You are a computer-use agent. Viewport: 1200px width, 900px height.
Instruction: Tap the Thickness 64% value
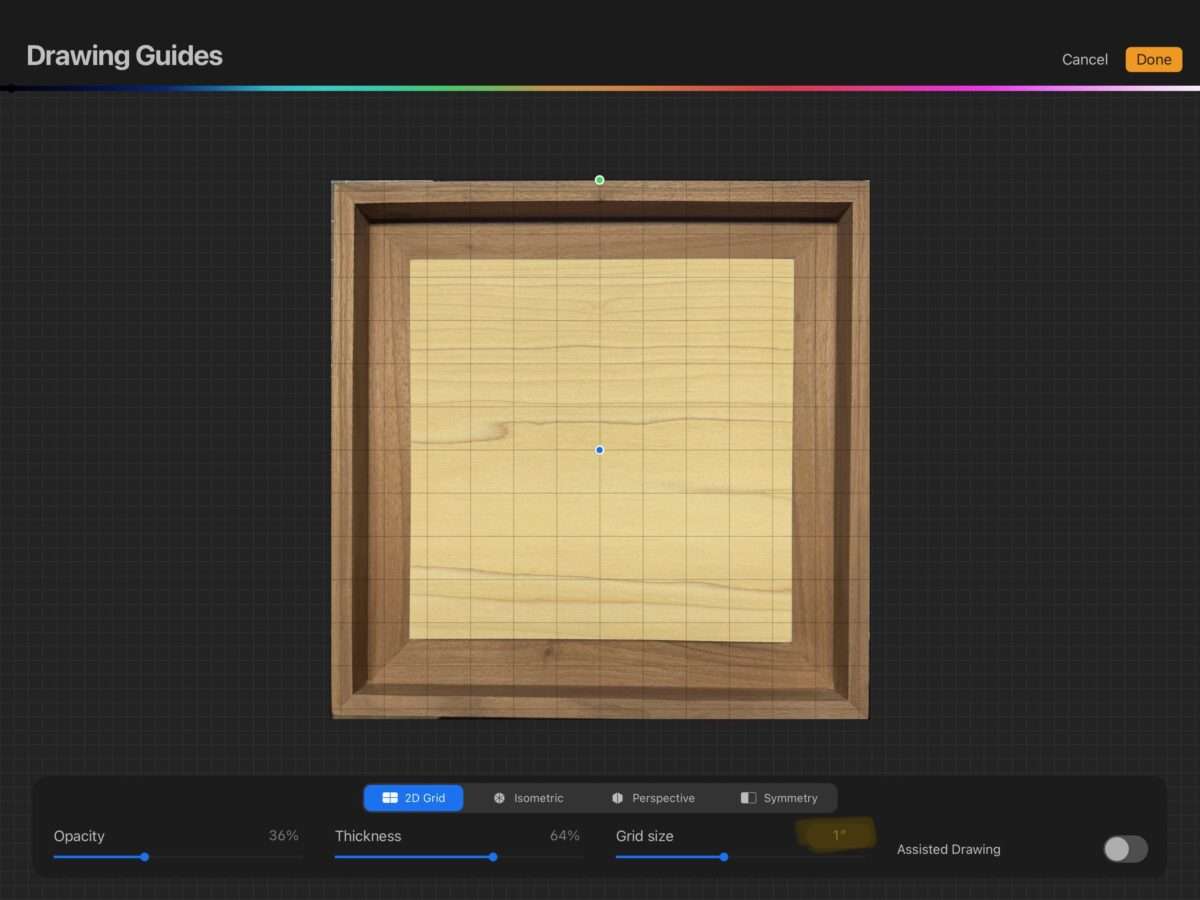tap(564, 836)
